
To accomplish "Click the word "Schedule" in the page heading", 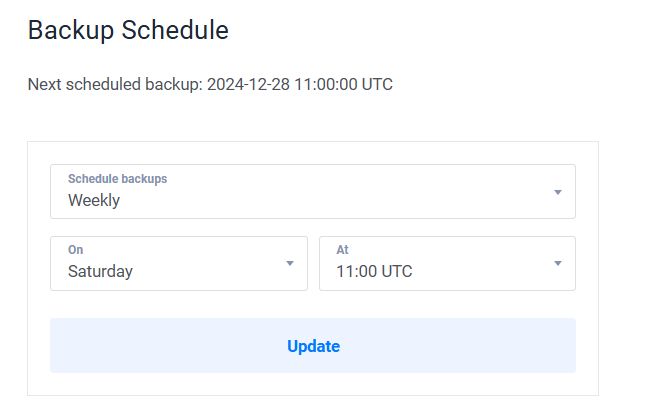I will 175,30.
